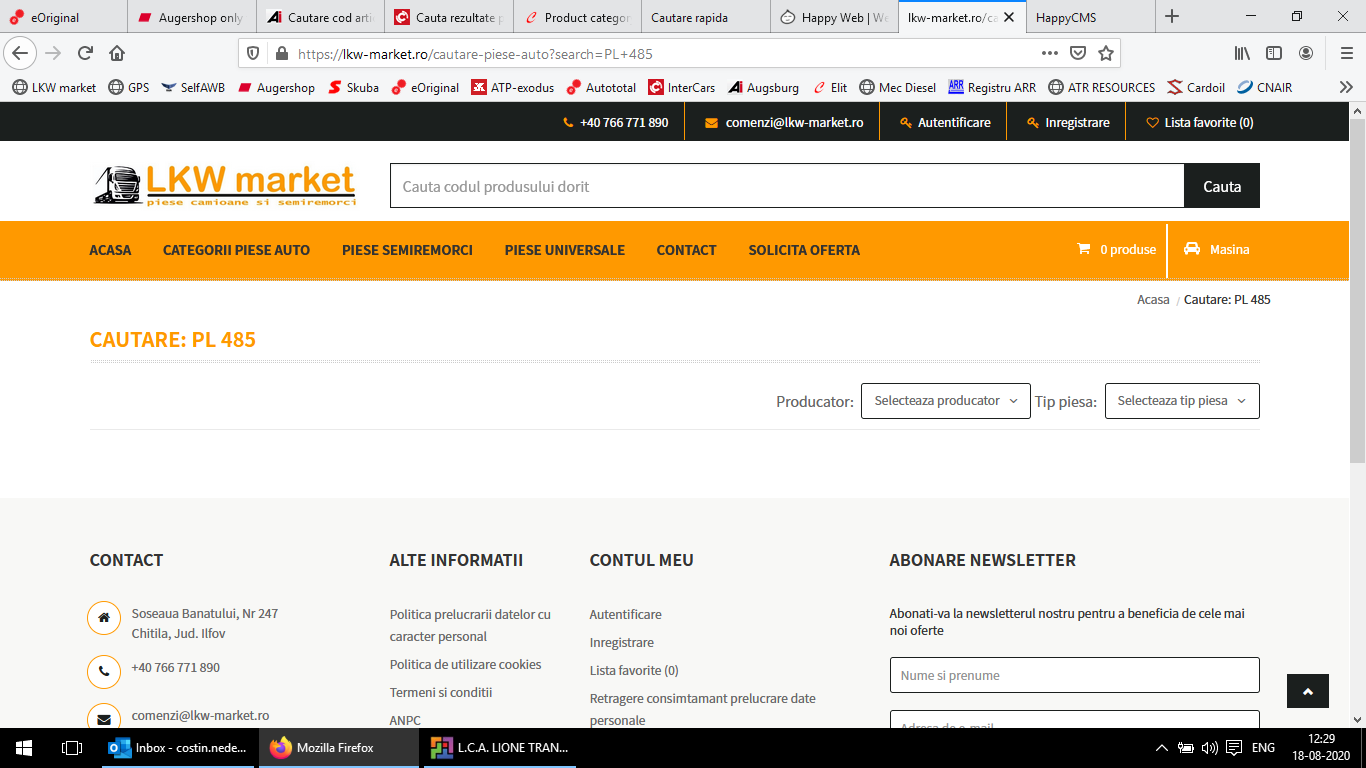The image size is (1366, 768).
Task: Open the Autentificare link under Contul Meu
Action: coord(626,615)
